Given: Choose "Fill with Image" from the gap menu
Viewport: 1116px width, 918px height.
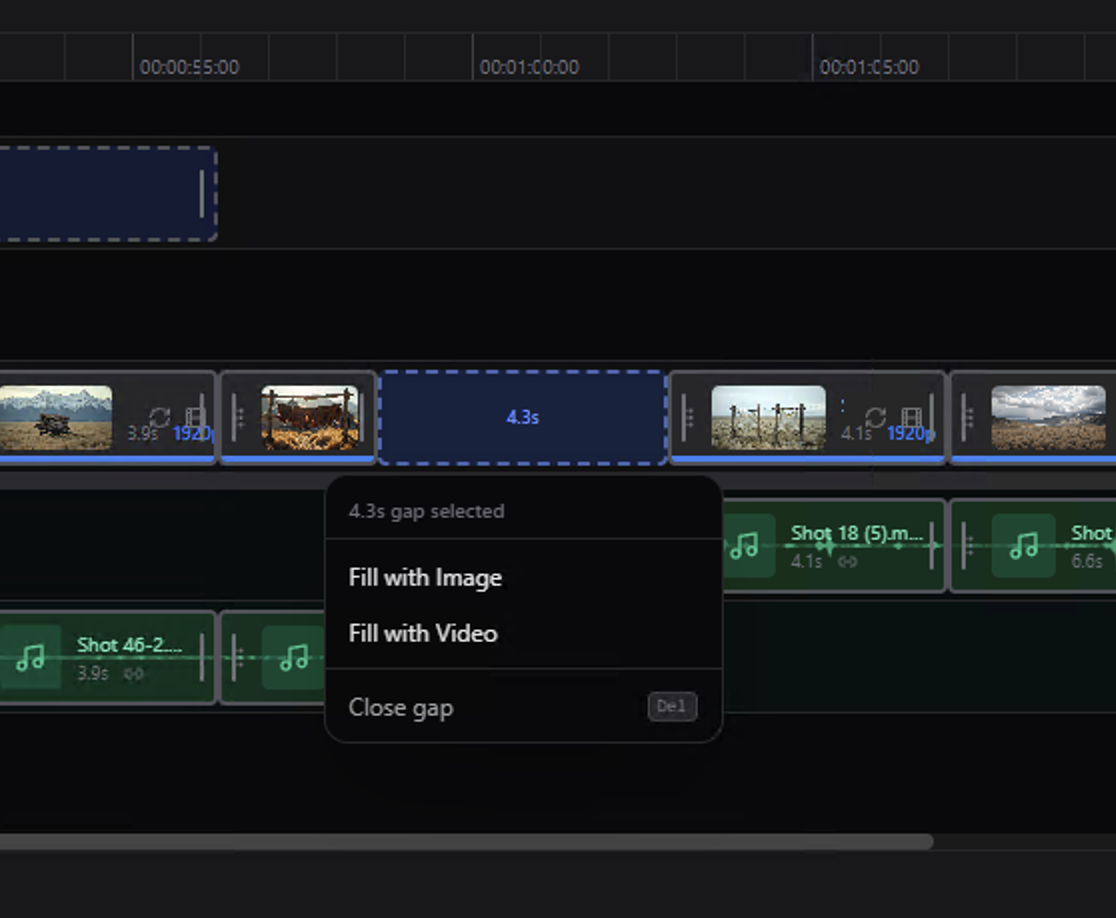Looking at the screenshot, I should point(426,577).
